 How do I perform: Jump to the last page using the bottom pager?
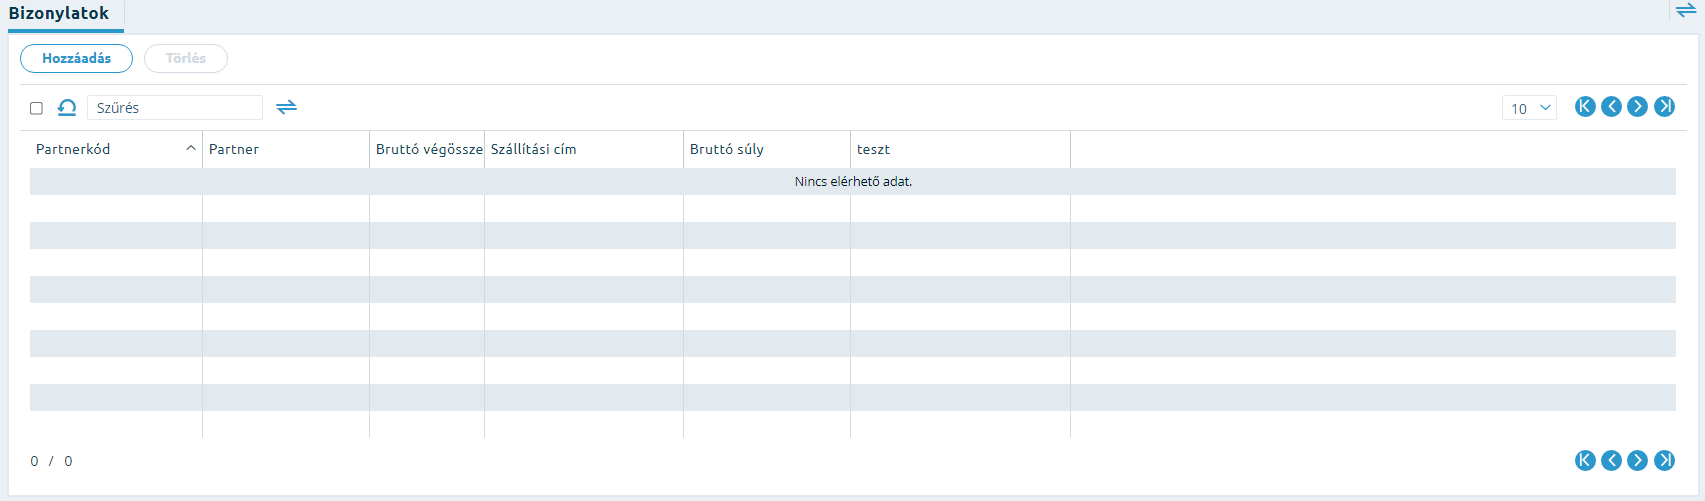point(1664,460)
